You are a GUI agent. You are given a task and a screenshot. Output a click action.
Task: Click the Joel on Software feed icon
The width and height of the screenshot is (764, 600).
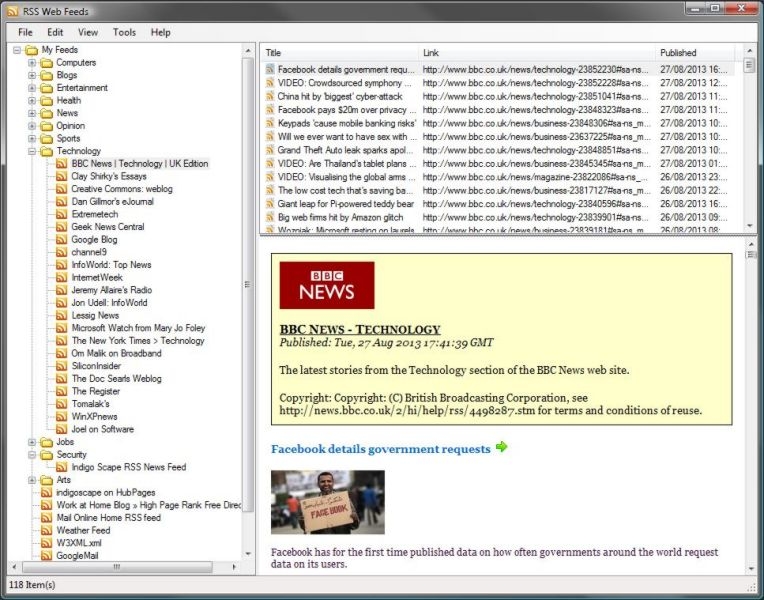tap(61, 429)
